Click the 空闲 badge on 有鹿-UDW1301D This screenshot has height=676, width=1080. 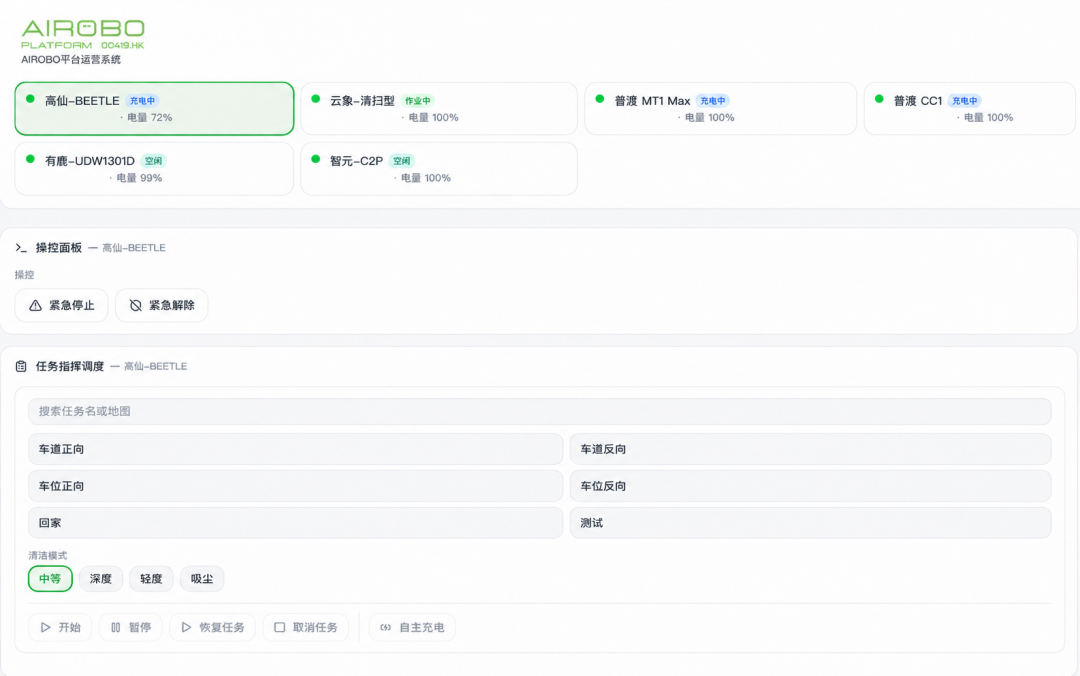(x=154, y=161)
